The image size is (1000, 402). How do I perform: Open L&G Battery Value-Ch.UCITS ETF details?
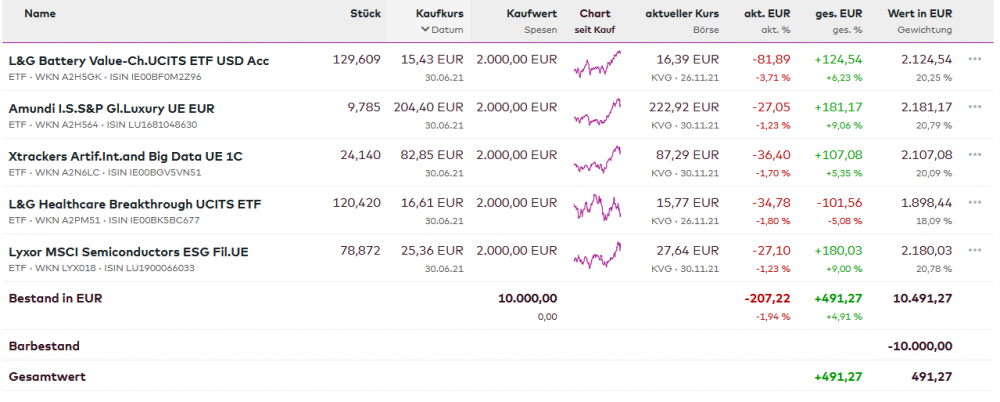[x=138, y=60]
